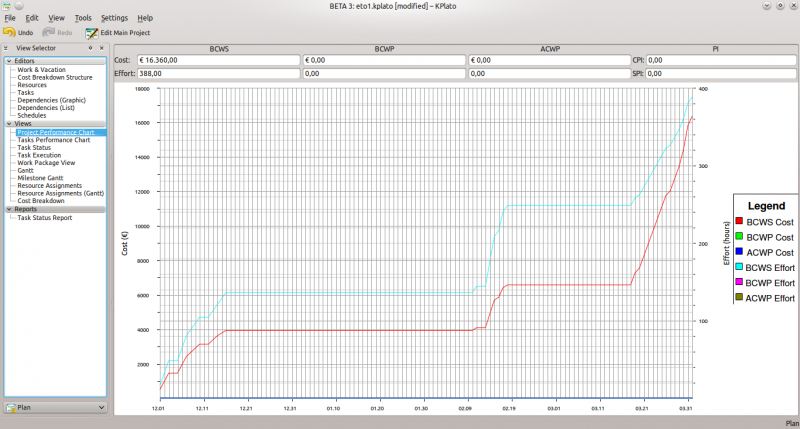Click the application icon in title bar

[7, 6]
